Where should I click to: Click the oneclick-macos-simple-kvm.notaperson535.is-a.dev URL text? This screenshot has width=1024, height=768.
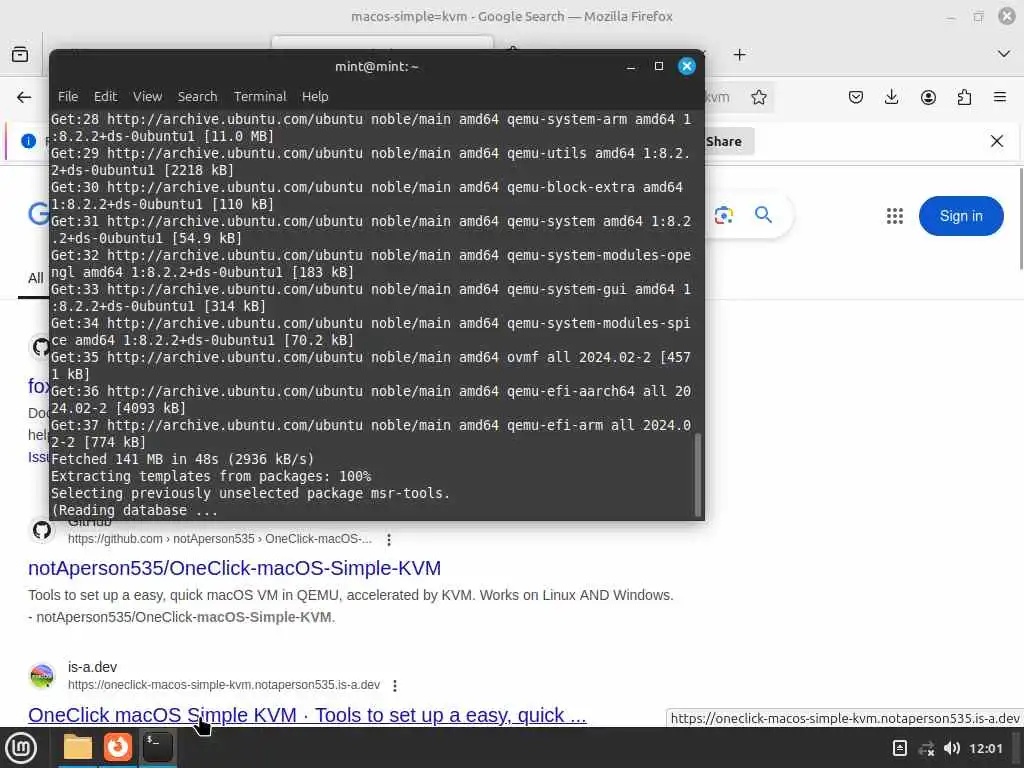pos(224,685)
